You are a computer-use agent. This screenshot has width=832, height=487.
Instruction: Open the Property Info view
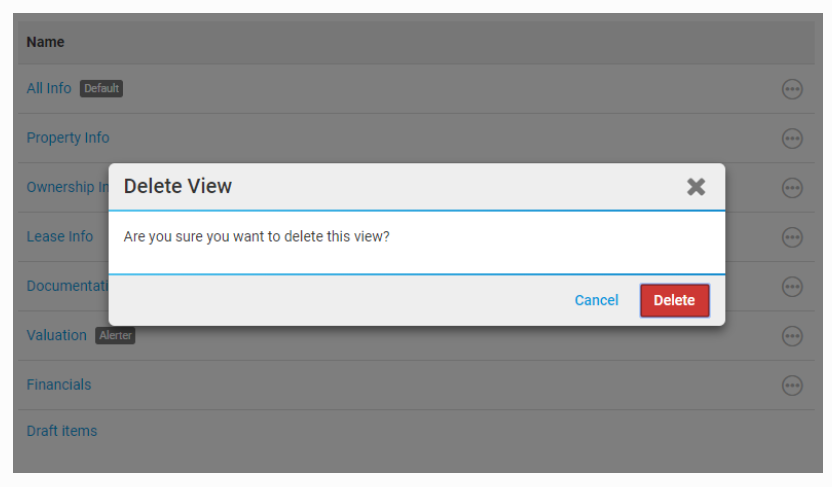pos(67,138)
